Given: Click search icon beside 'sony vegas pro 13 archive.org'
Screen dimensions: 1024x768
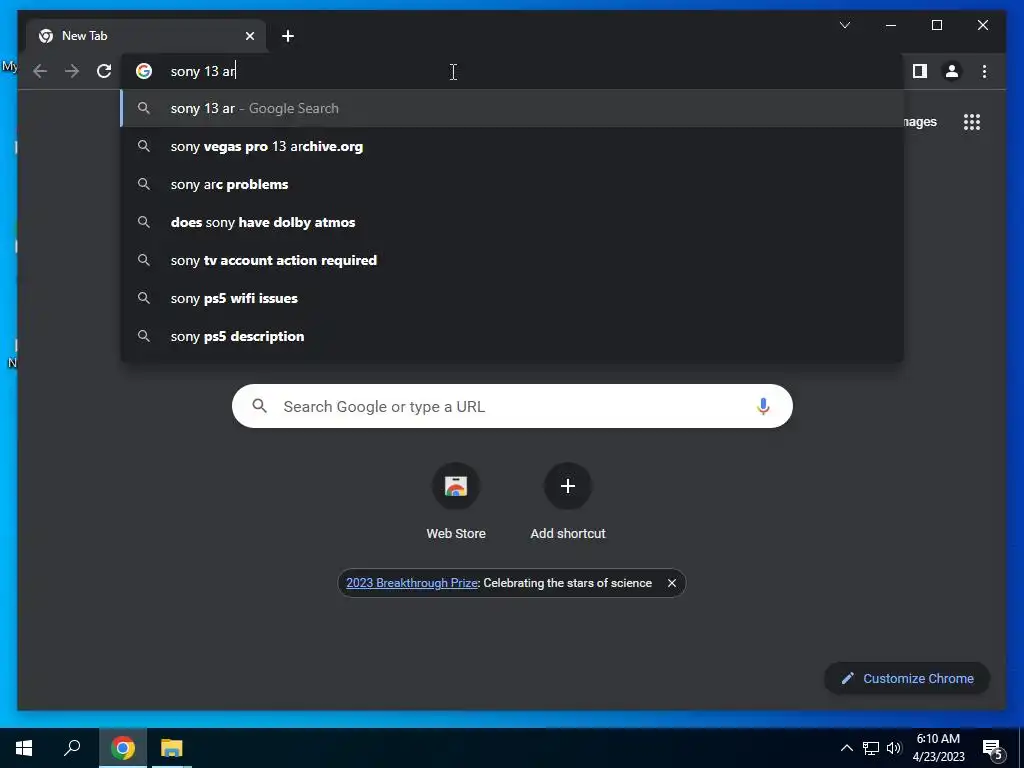Looking at the screenshot, I should 144,146.
